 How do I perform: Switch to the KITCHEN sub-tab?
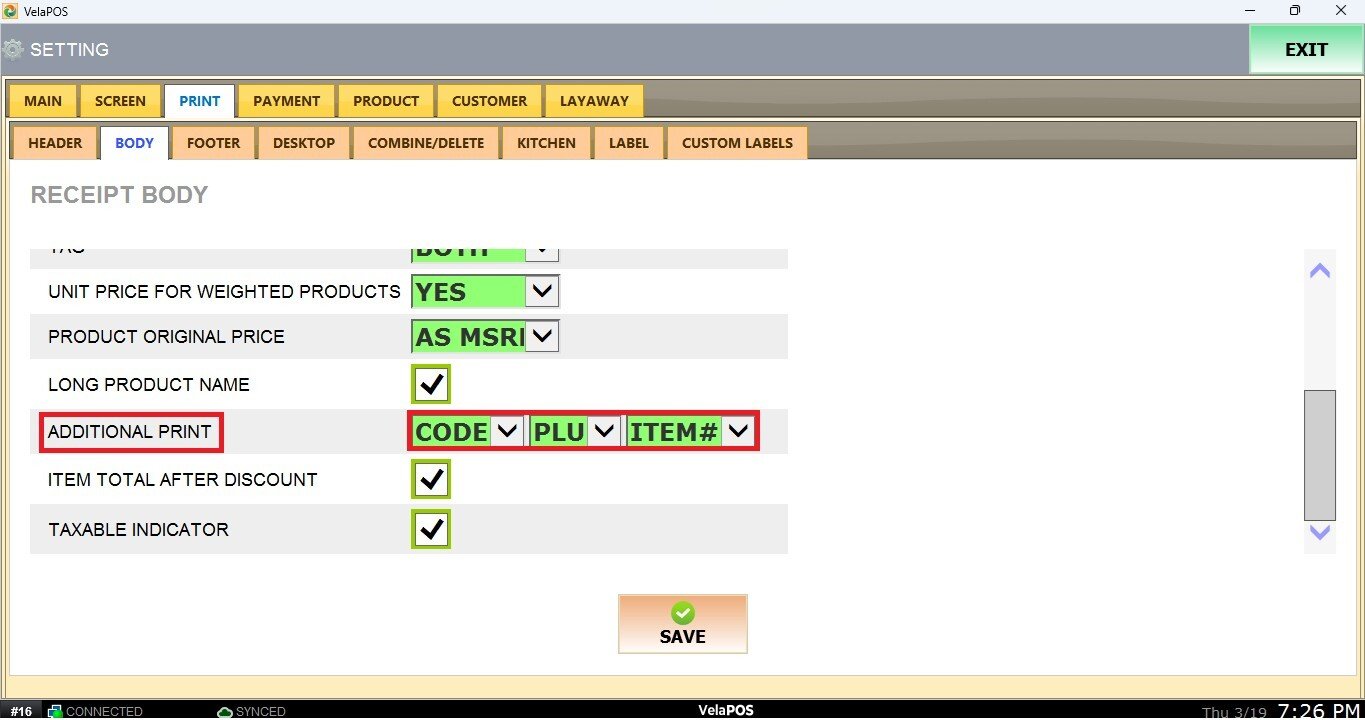546,143
